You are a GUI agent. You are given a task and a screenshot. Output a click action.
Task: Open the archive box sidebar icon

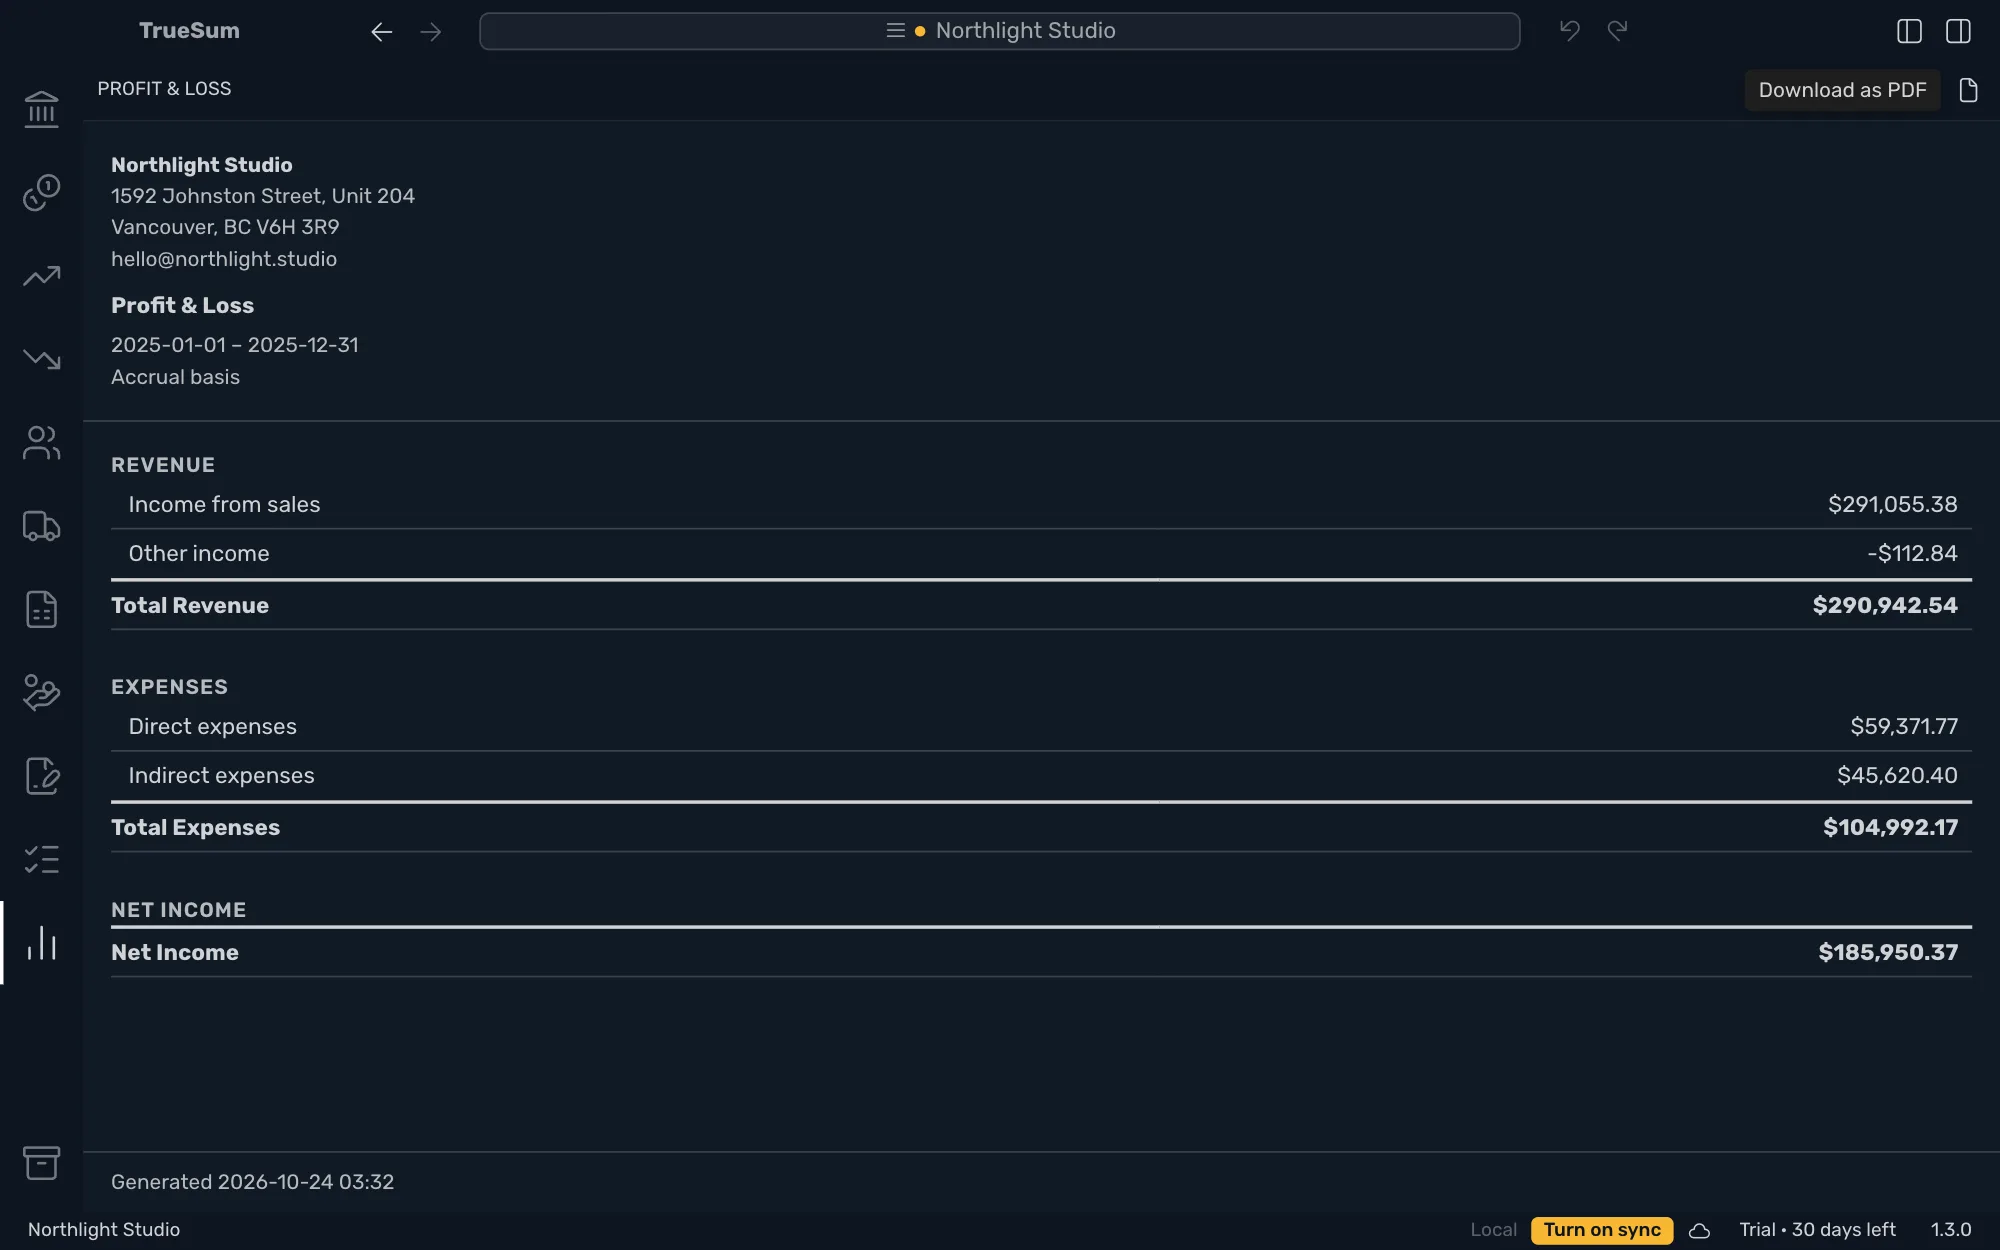coord(41,1163)
